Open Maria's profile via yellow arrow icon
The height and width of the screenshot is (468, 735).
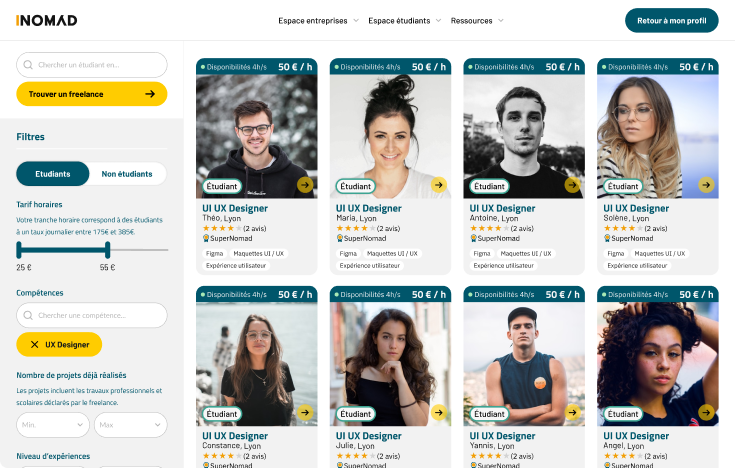[439, 185]
